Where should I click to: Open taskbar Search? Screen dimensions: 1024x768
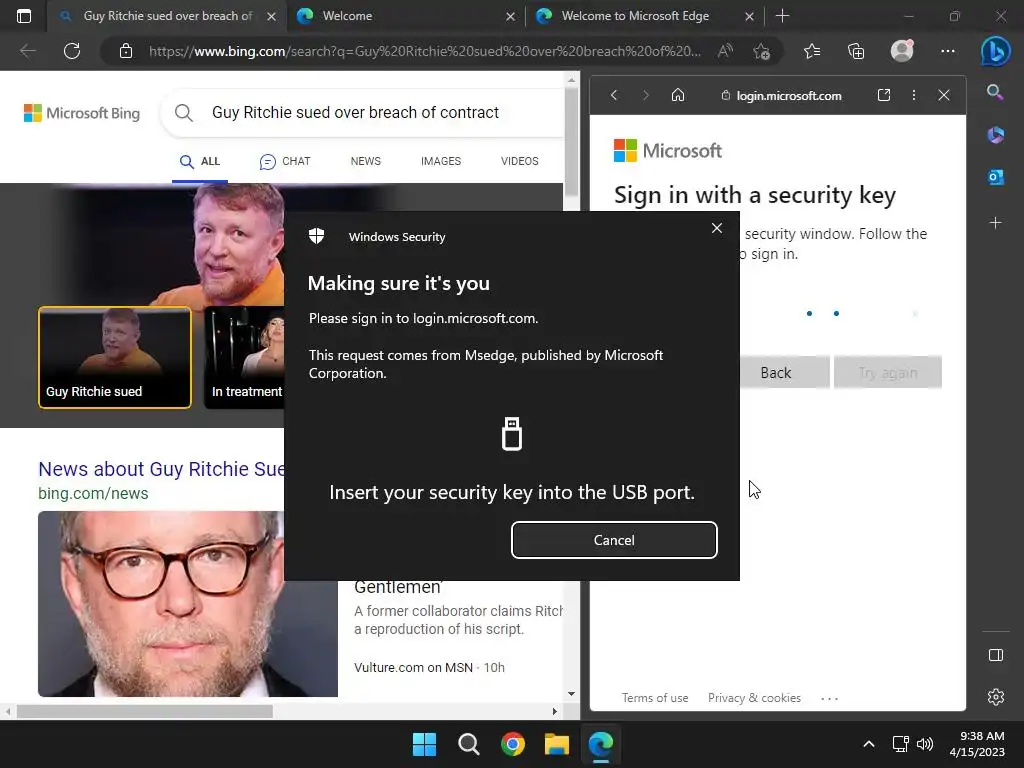(x=468, y=744)
